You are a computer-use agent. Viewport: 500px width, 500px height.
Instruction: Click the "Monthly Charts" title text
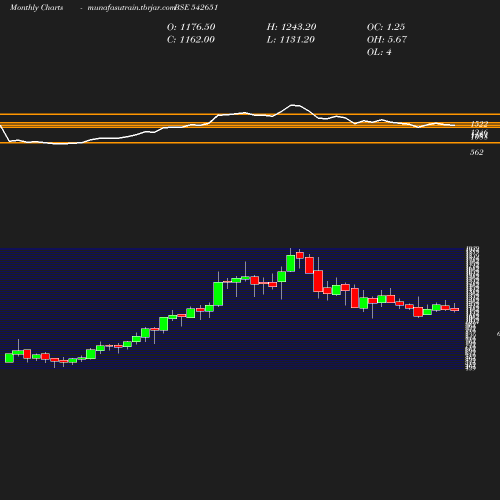point(36,8)
